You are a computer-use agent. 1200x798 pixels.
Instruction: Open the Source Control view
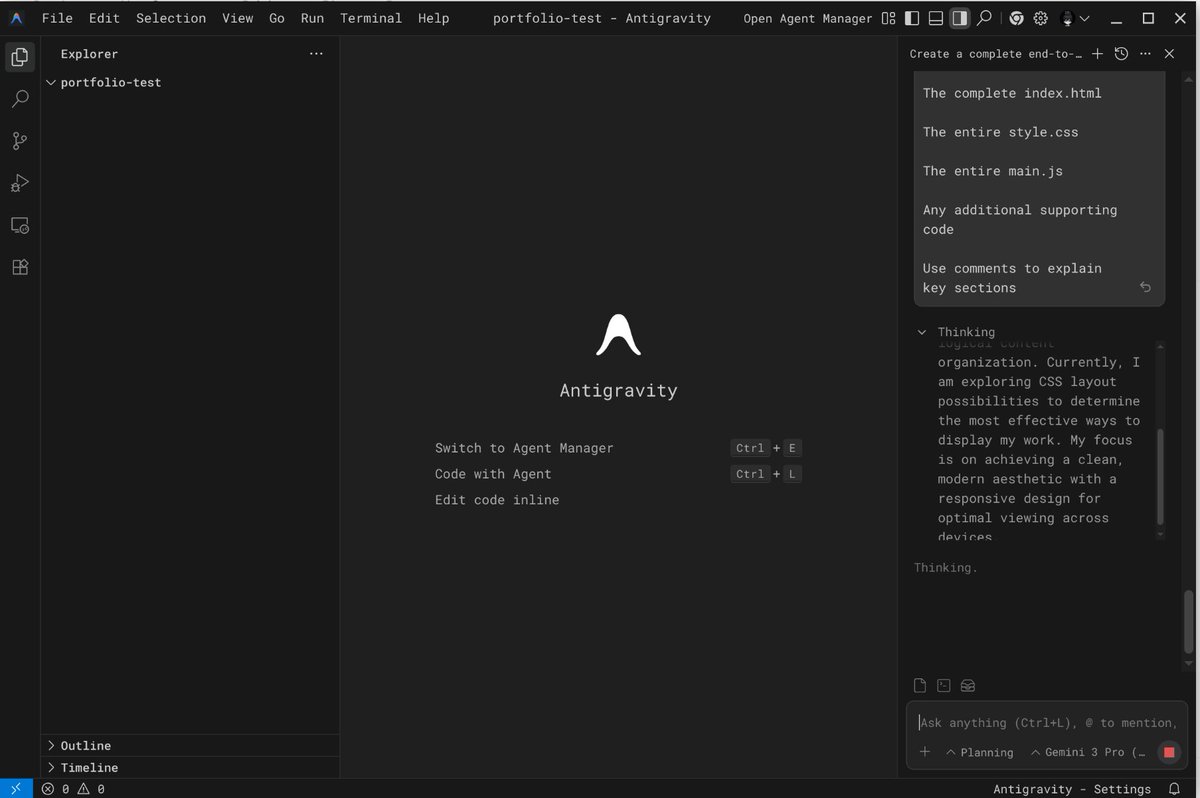pos(20,141)
